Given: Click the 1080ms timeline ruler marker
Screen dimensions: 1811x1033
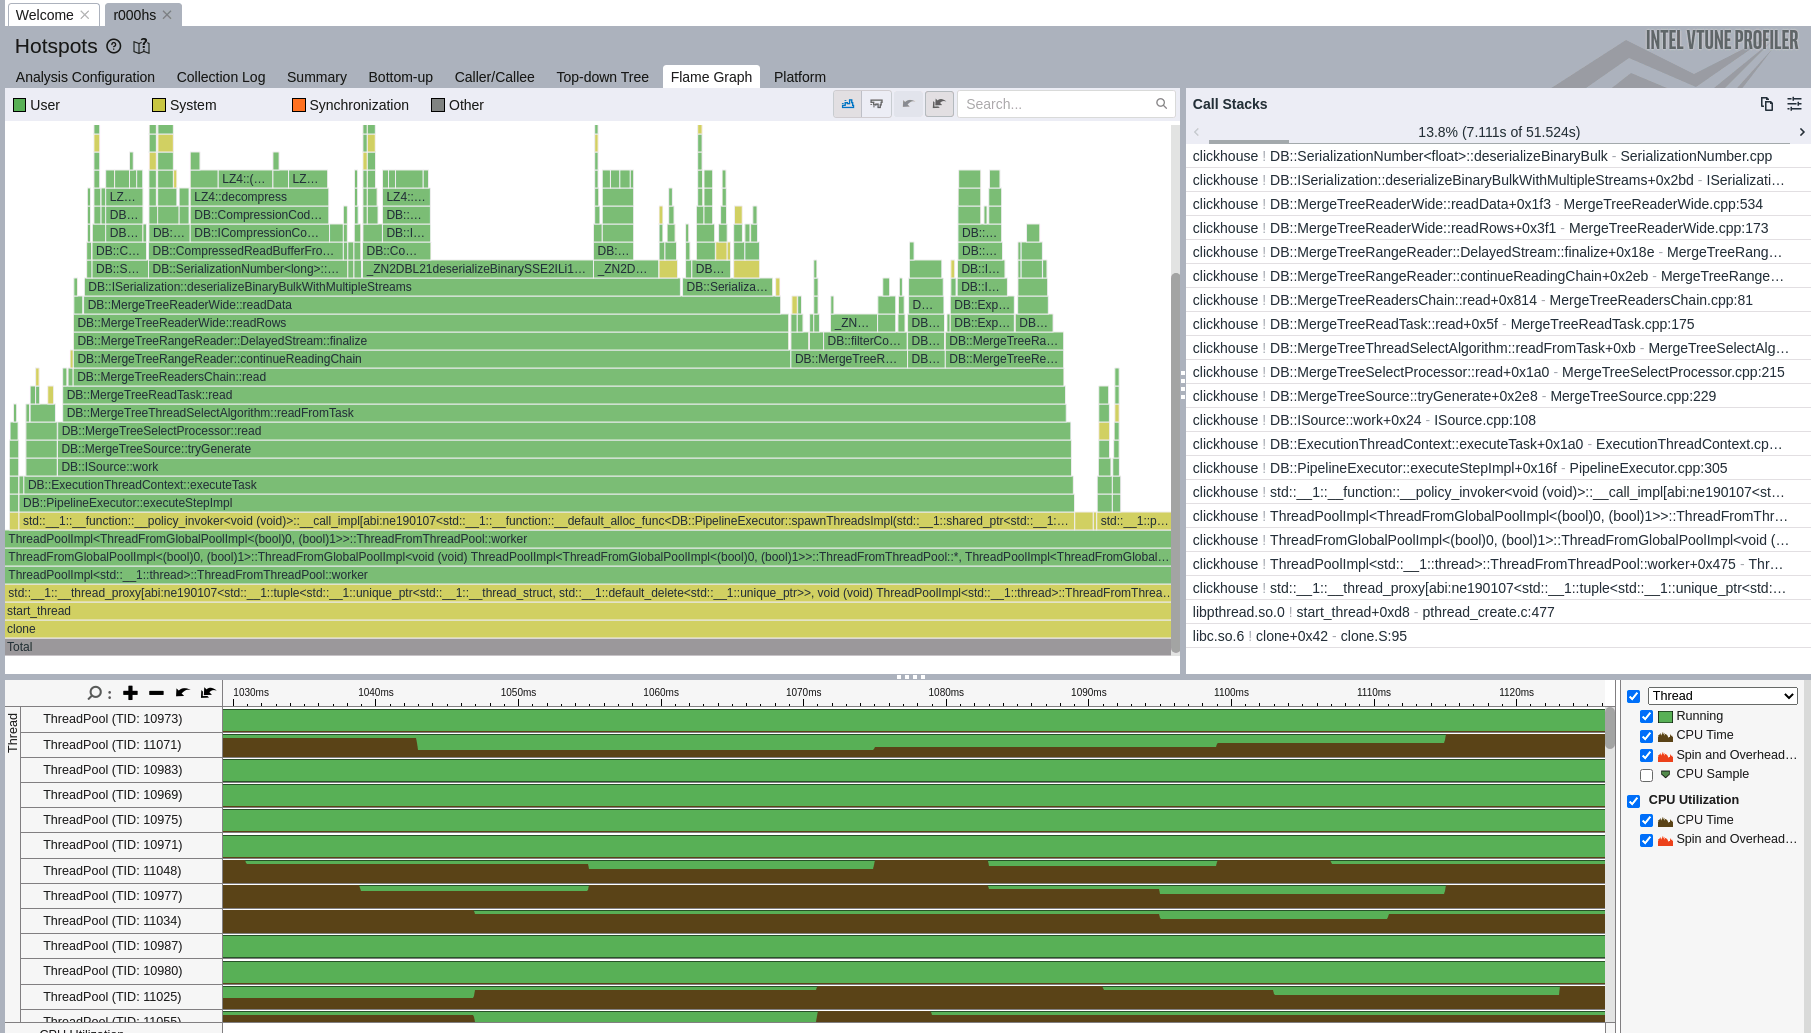Looking at the screenshot, I should tap(945, 692).
